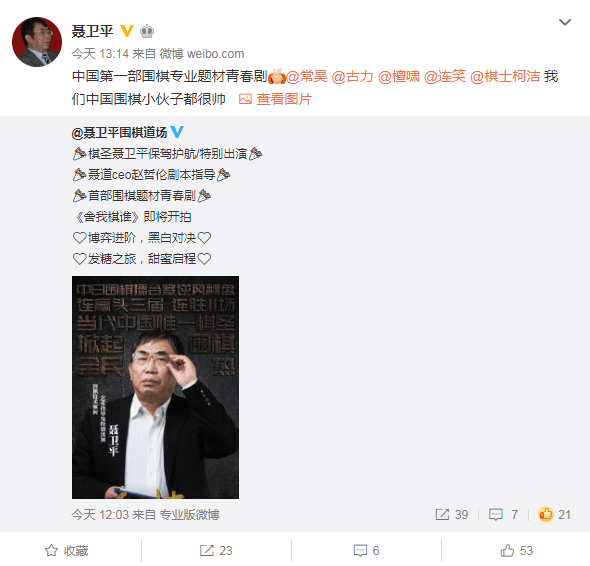Viewport: 590px width, 566px height.
Task: Click the crown membership icon
Action: [147, 31]
